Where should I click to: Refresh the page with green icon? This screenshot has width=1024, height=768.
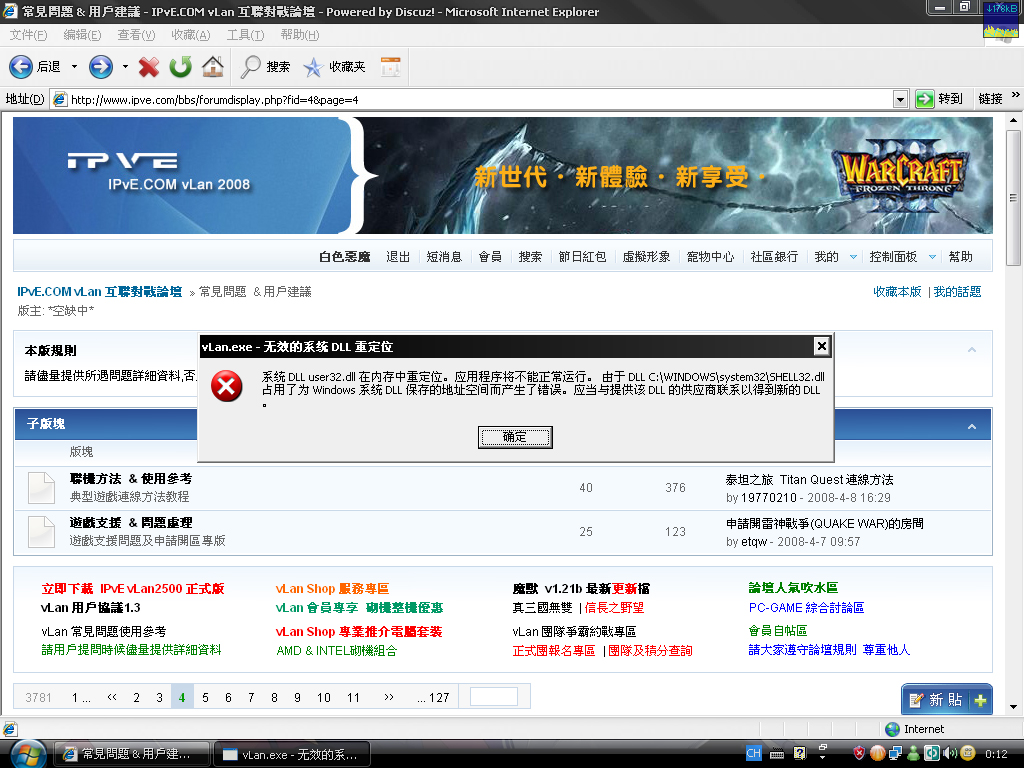180,67
